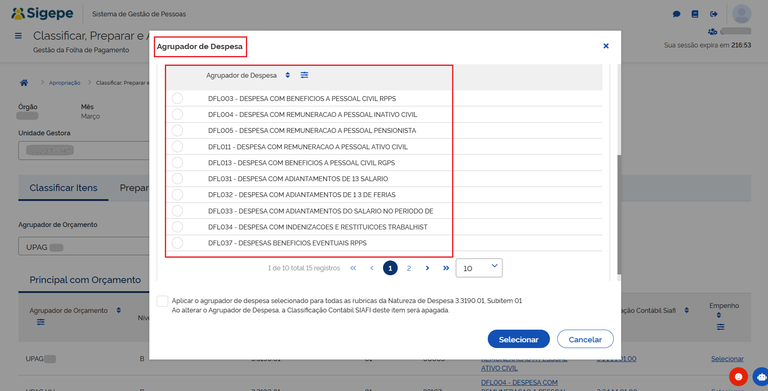
Task: Go to page 2 of results
Action: pos(409,268)
